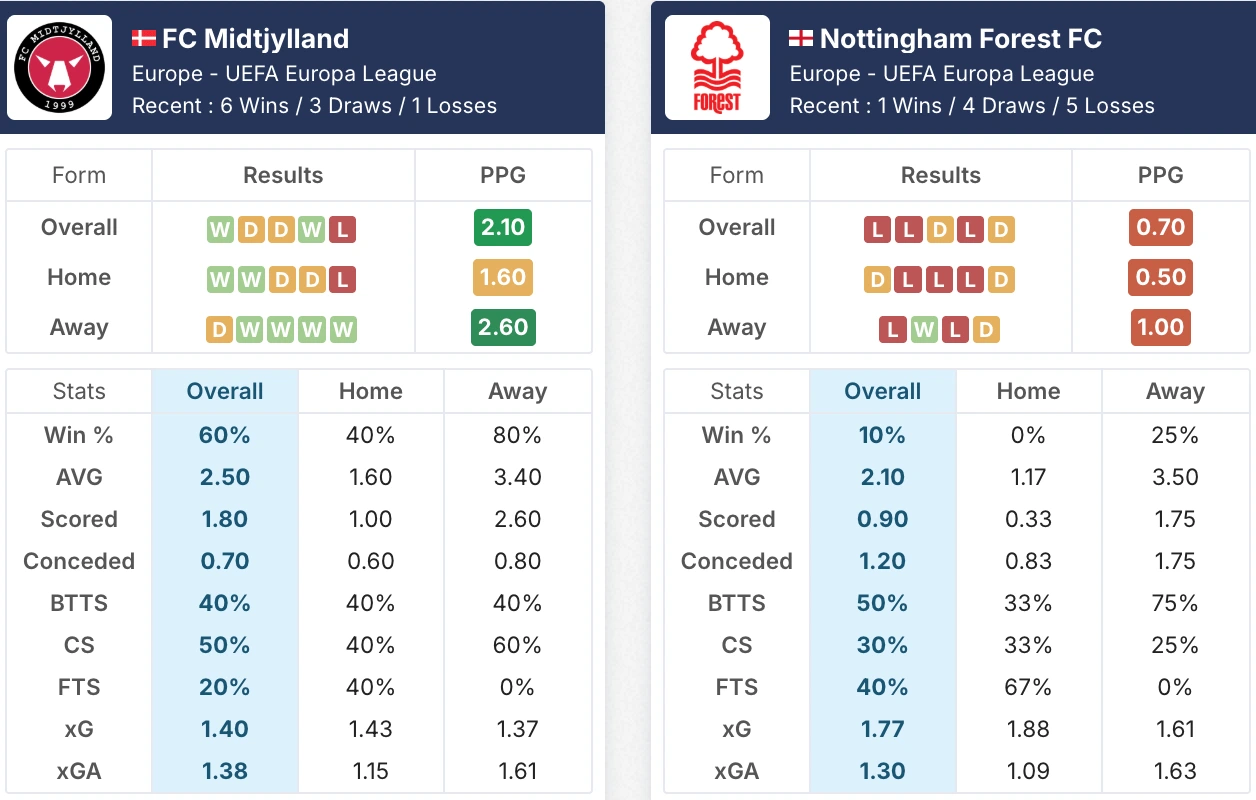Click the highlighted blue Overall column for Forest
Screen dimensions: 1256x800
pos(882,391)
